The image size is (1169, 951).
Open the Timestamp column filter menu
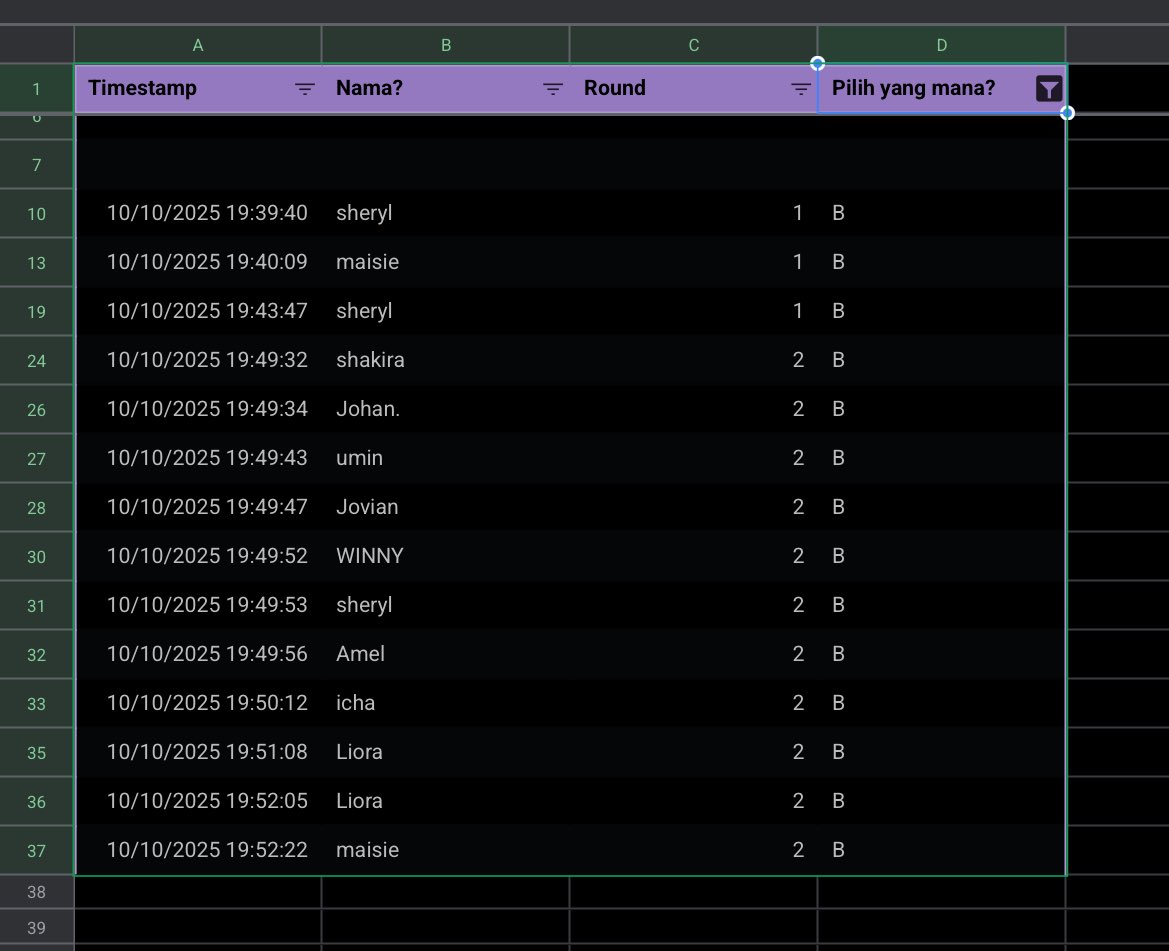tap(304, 89)
